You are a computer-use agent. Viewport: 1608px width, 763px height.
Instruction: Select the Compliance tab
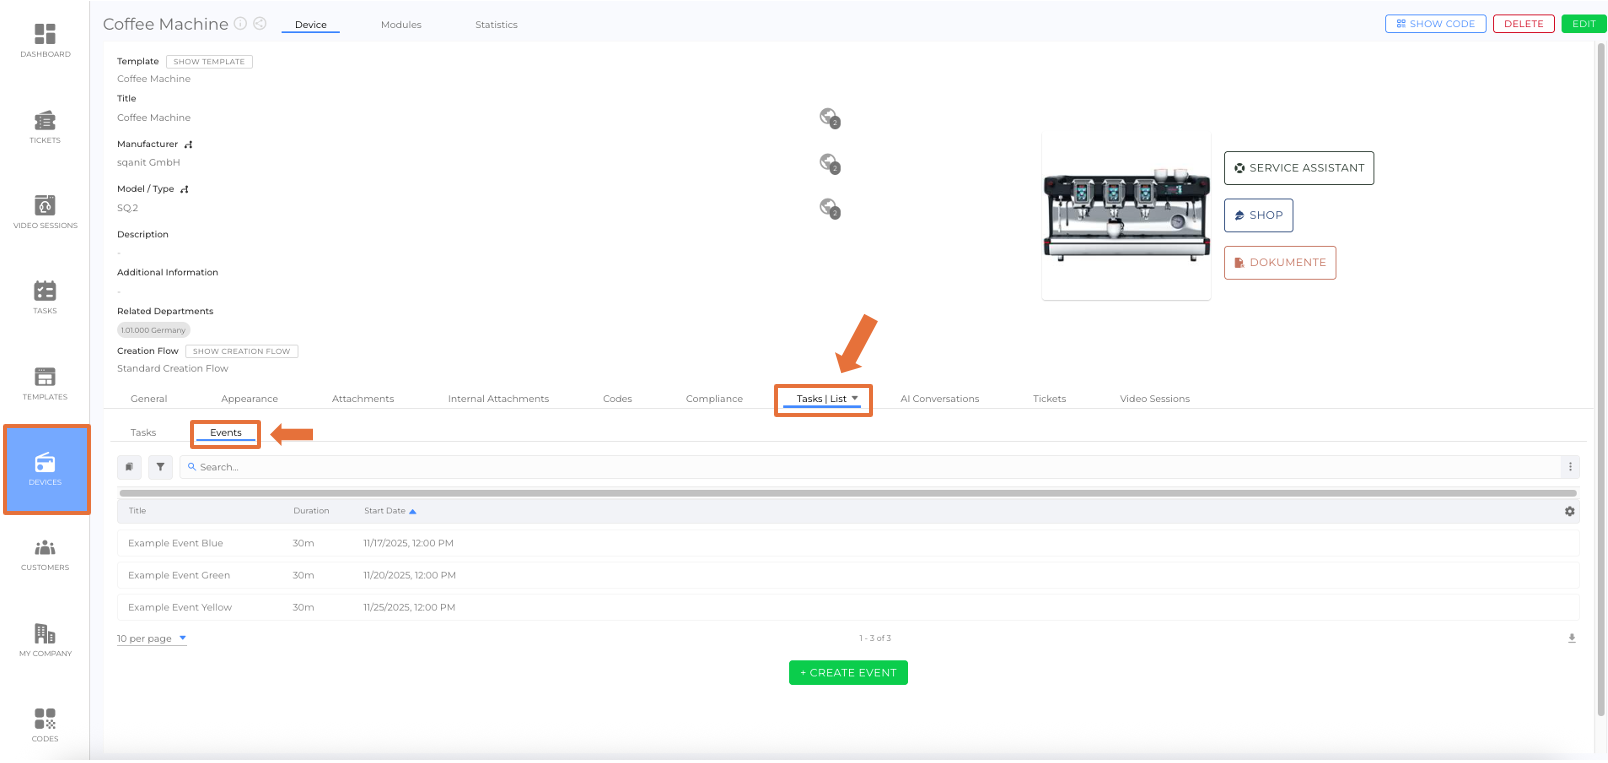click(x=714, y=399)
